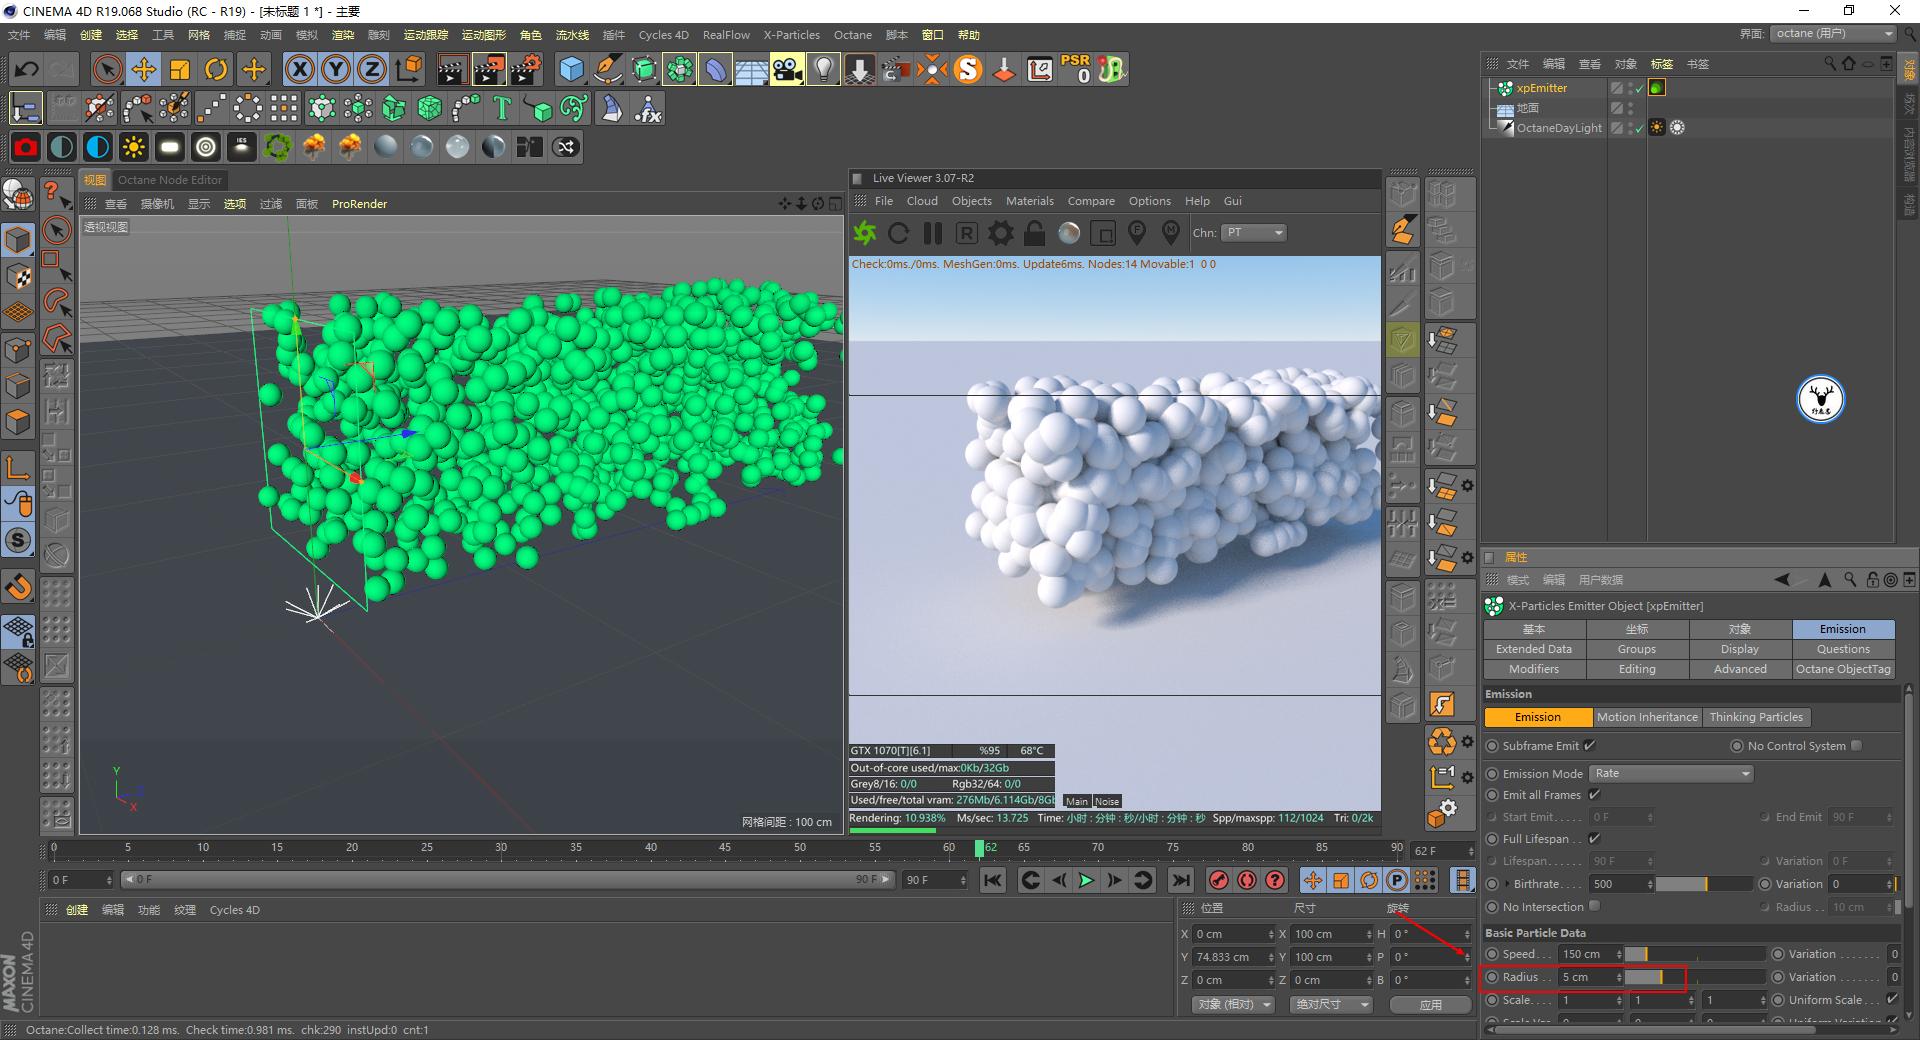Open the Chn PT dropdown

[x=1253, y=232]
